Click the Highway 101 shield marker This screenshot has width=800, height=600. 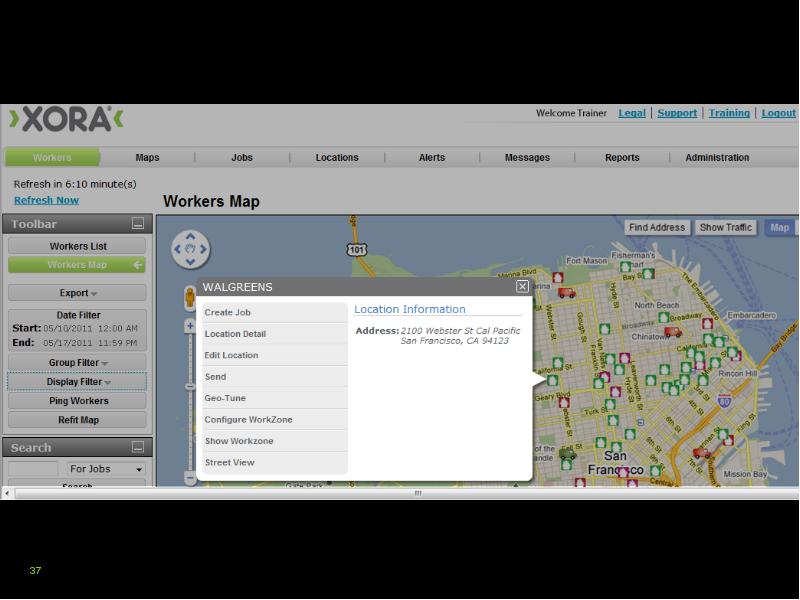tap(357, 249)
